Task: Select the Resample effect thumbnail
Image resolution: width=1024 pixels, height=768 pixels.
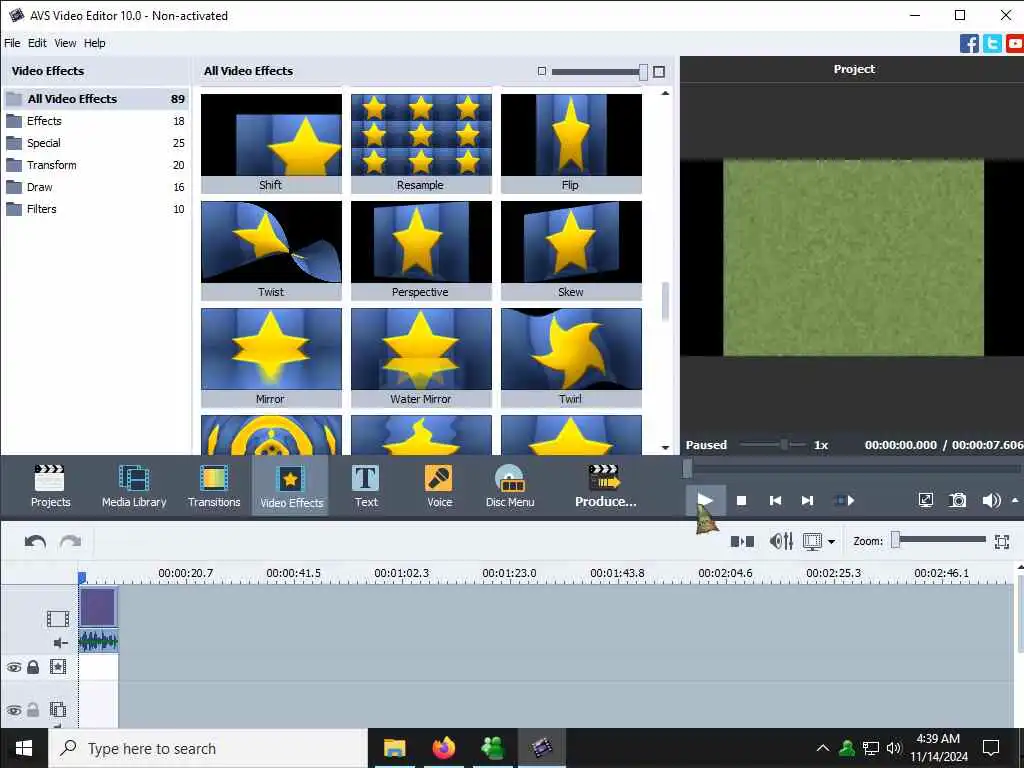Action: point(421,143)
